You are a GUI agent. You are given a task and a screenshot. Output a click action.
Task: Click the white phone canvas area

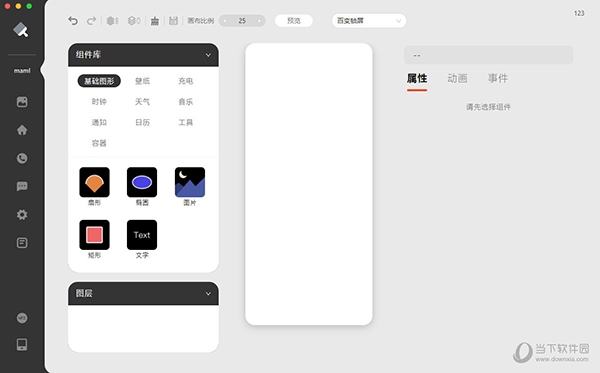(x=309, y=184)
